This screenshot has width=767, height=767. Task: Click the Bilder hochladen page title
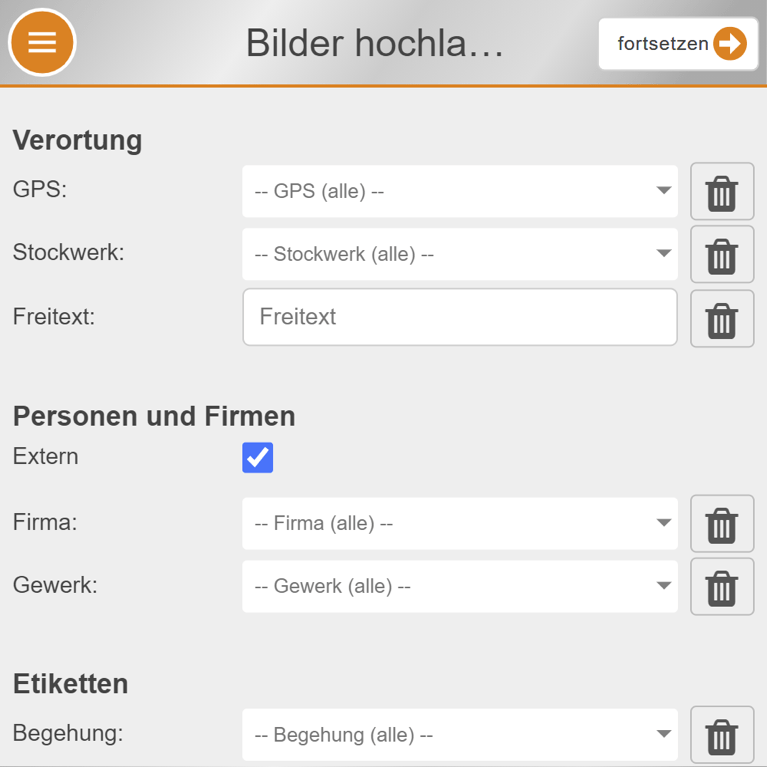(x=374, y=44)
